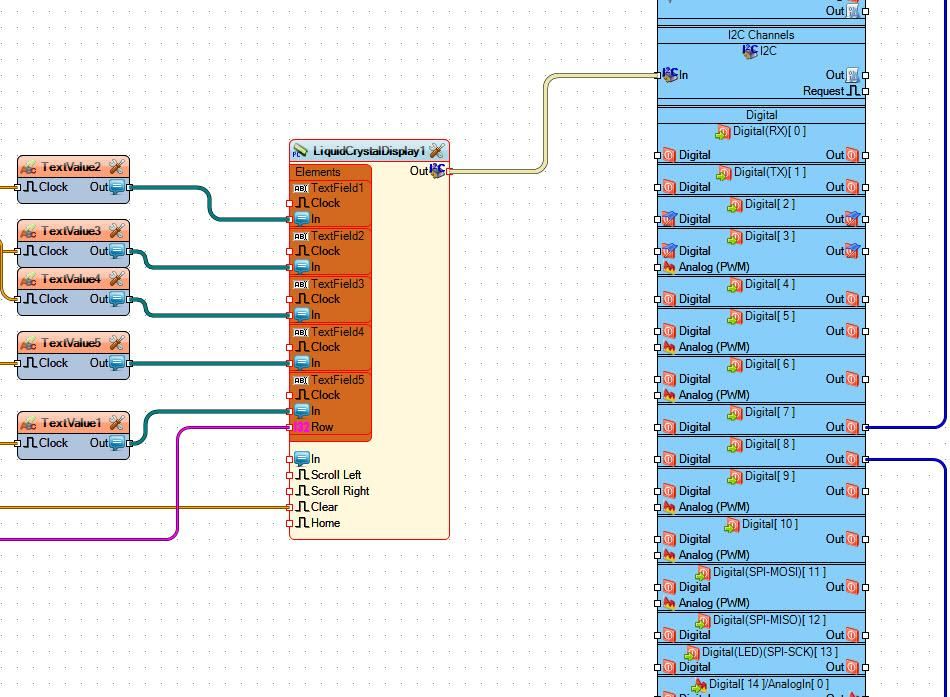Select TextValue1 Clock input pin
The width and height of the screenshot is (950, 697).
click(31, 443)
